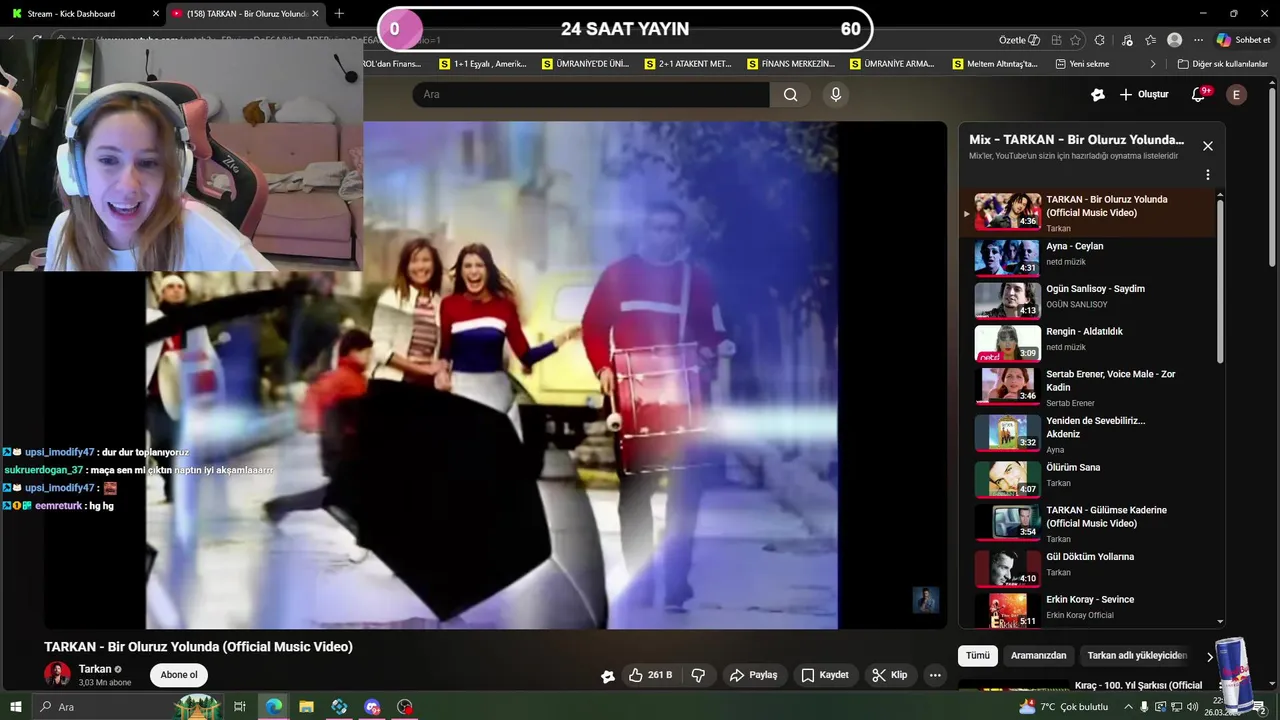Open more actions ellipsis below video

click(x=935, y=675)
